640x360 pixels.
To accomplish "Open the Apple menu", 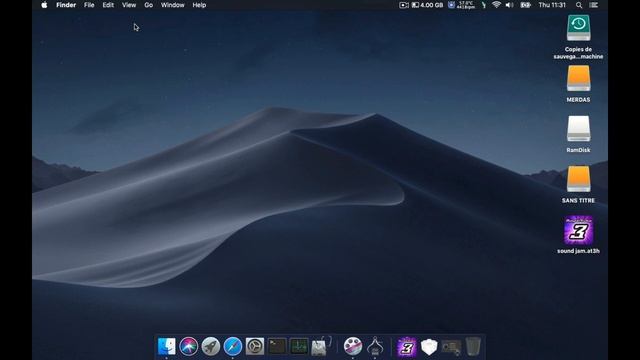I will point(44,5).
